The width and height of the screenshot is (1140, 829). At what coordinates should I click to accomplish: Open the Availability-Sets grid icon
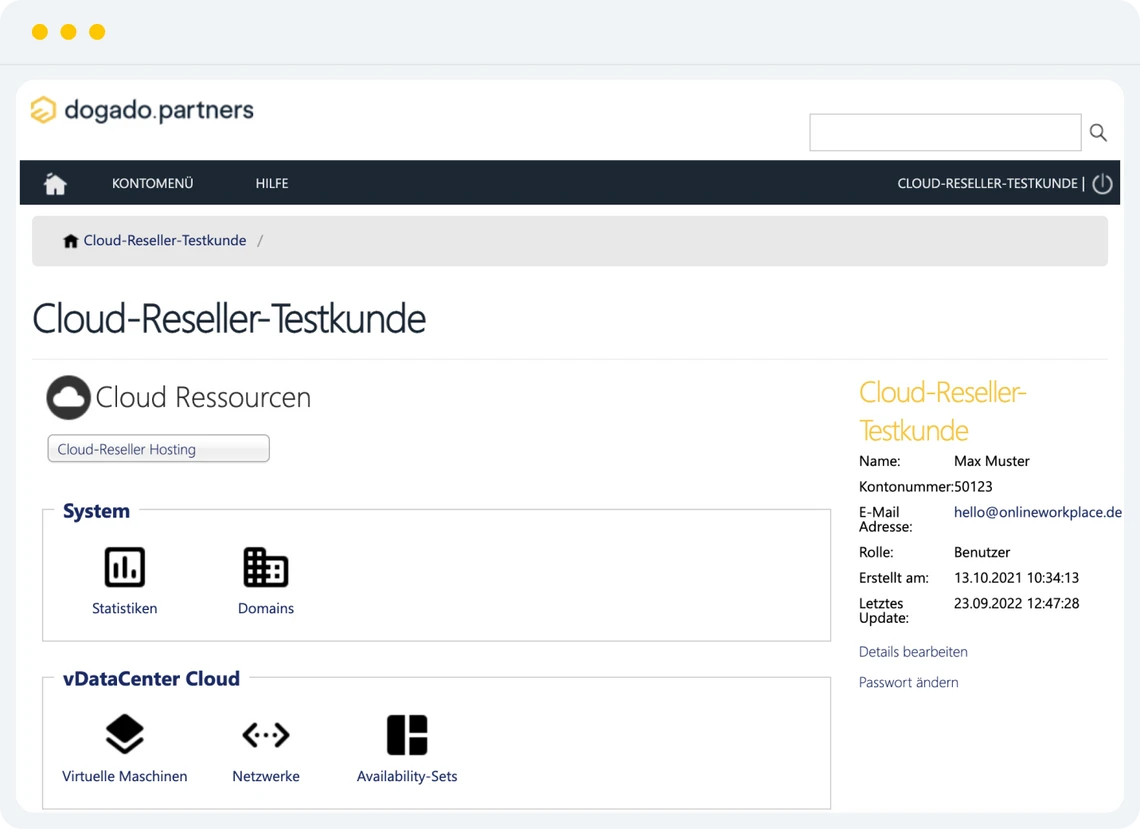407,735
